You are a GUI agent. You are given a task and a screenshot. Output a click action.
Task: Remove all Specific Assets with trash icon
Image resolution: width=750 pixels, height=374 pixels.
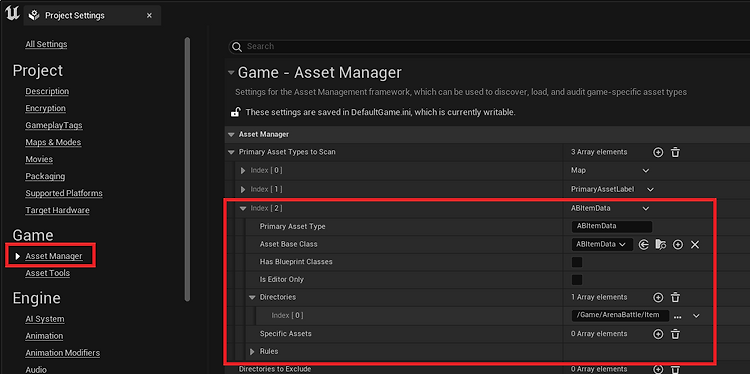coord(675,334)
